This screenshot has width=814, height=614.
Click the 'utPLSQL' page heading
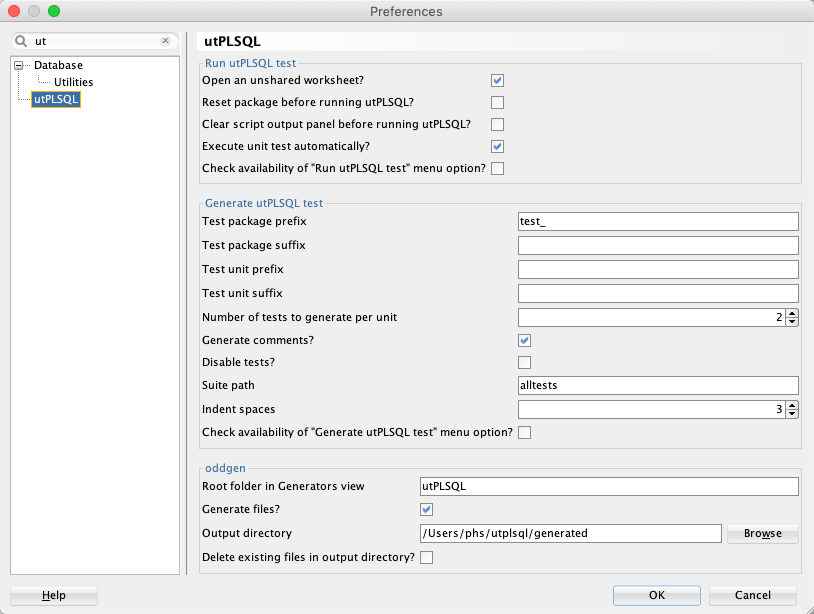point(232,42)
